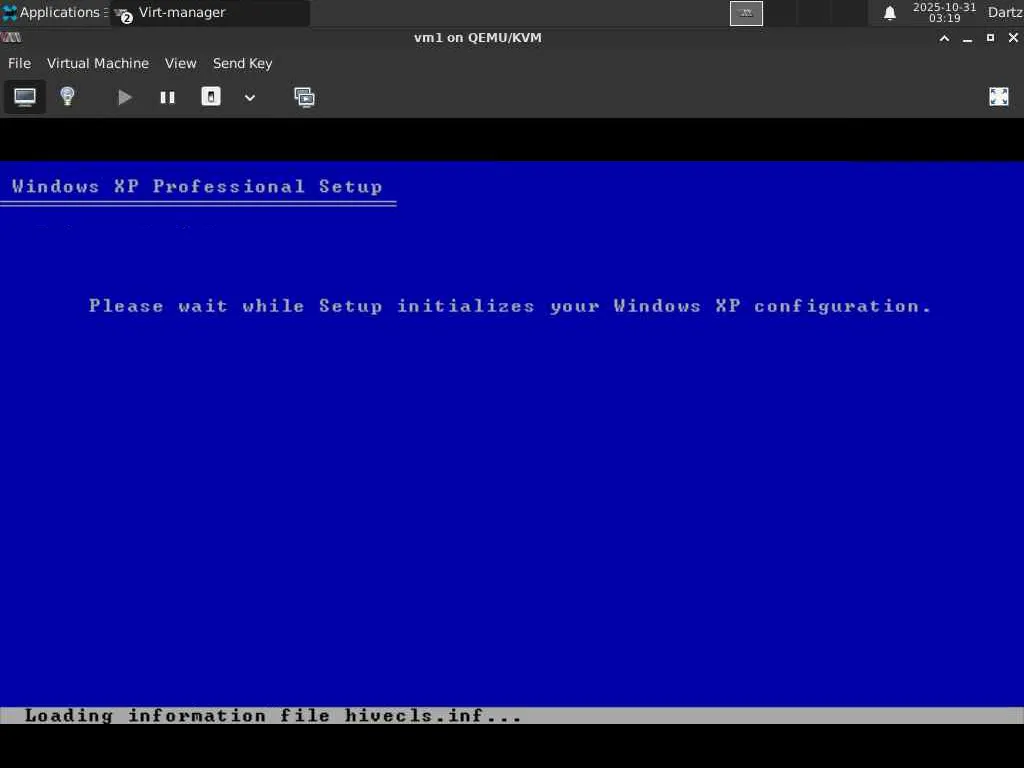Viewport: 1024px width, 768px height.
Task: Click the 'Windows XP Professional Setup' heading
Action: 197,187
